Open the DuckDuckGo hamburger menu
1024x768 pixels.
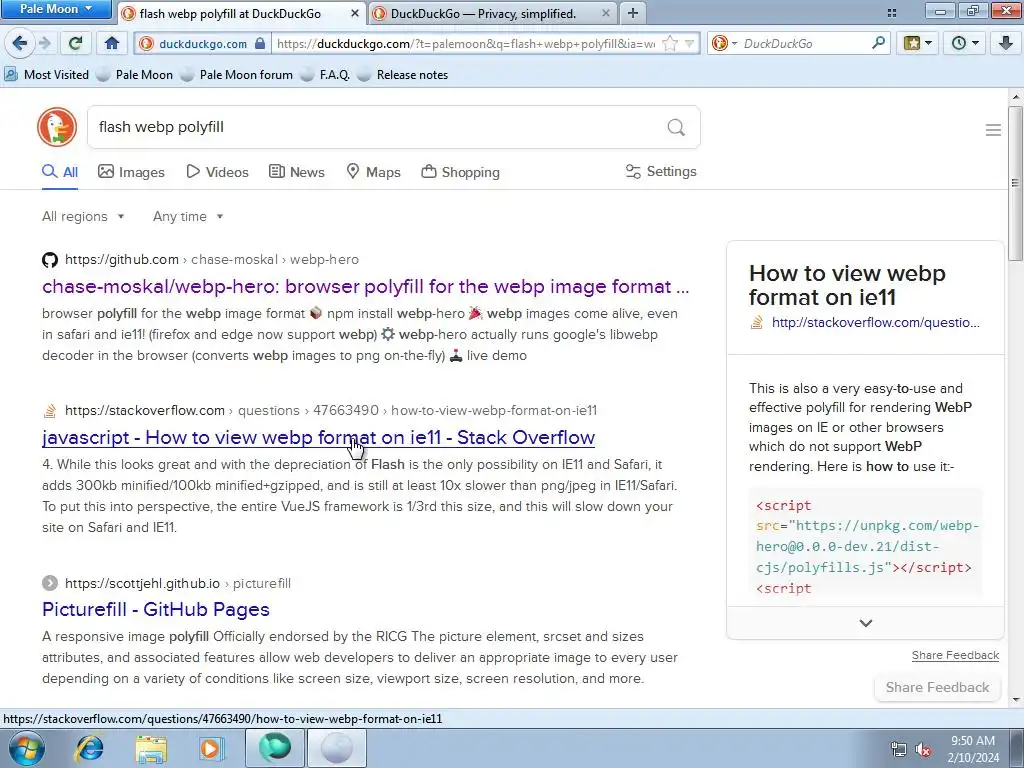993,130
